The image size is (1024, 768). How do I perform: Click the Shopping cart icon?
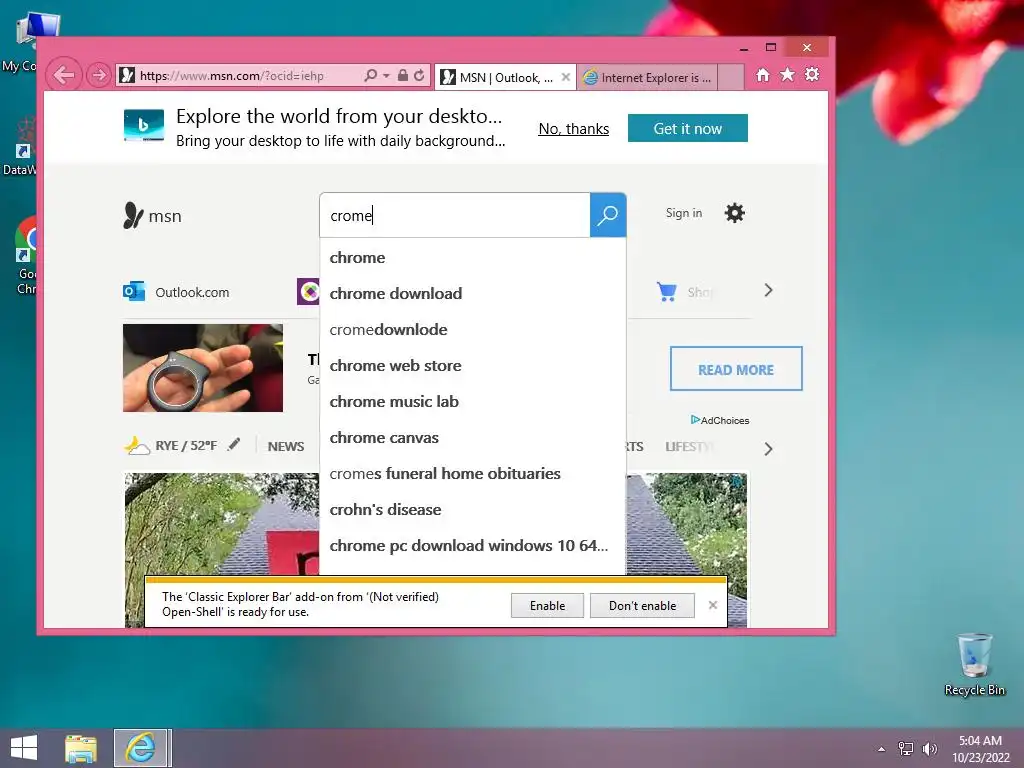point(667,291)
